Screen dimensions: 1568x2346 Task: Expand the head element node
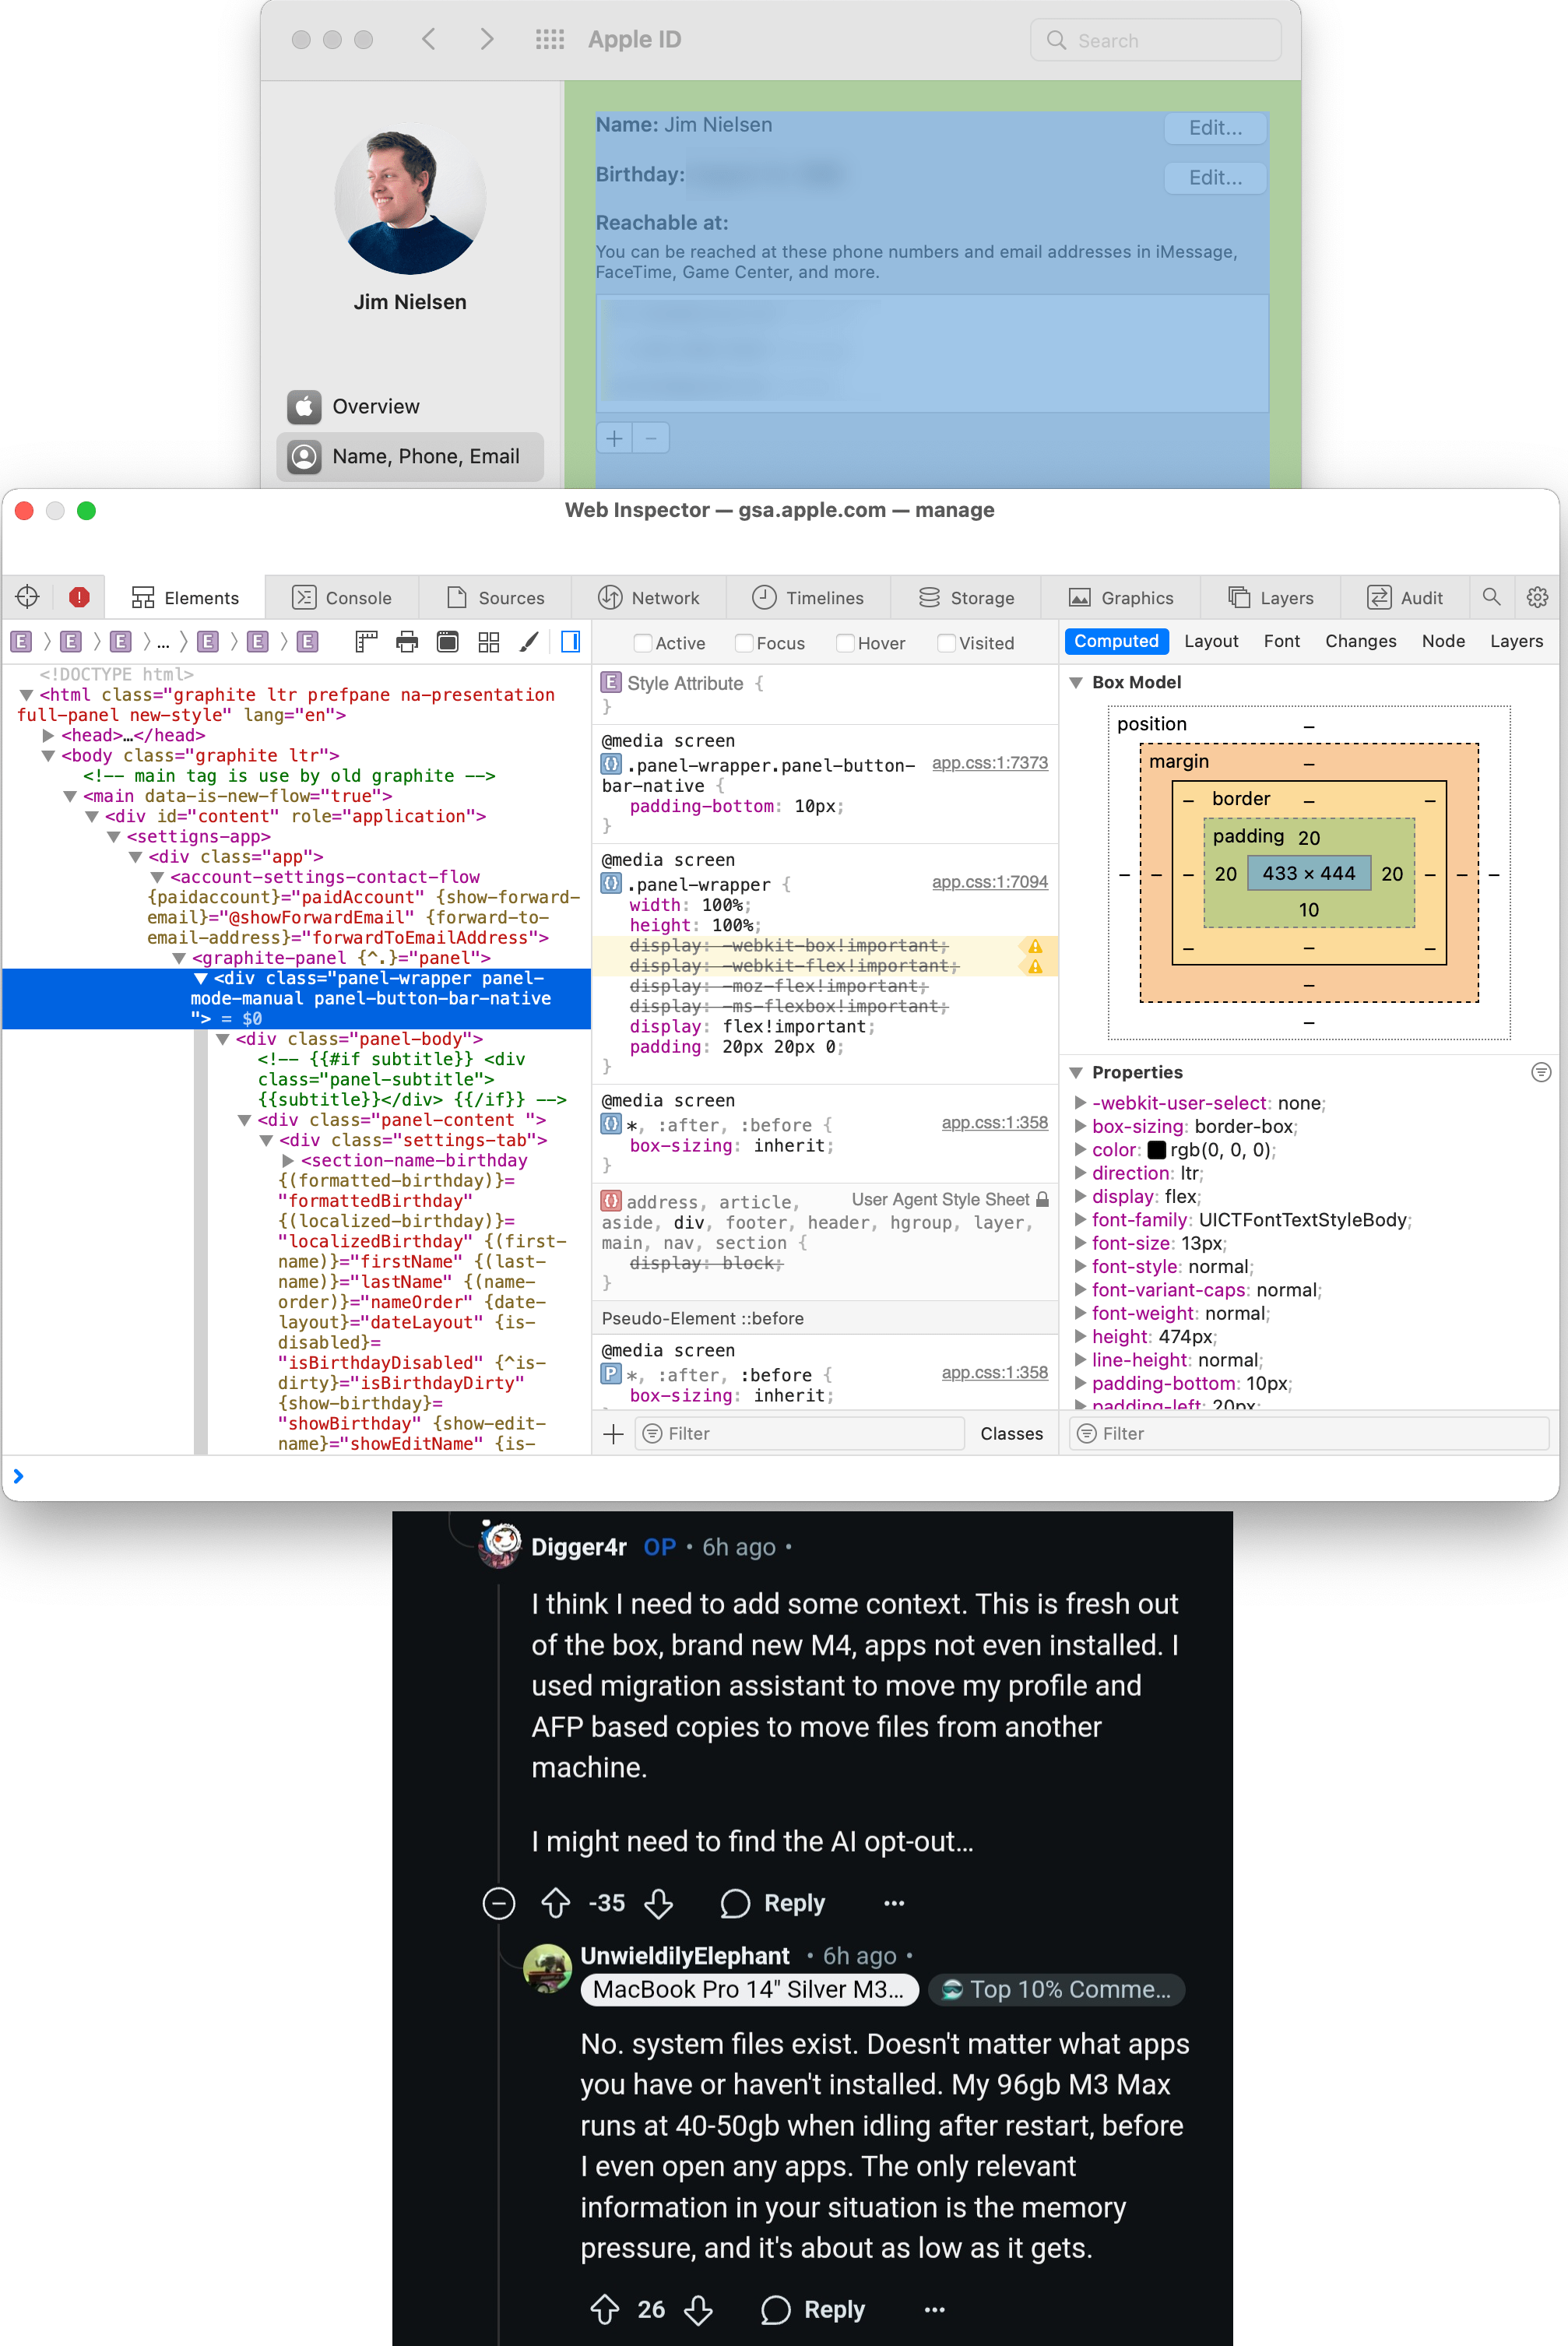[x=48, y=735]
